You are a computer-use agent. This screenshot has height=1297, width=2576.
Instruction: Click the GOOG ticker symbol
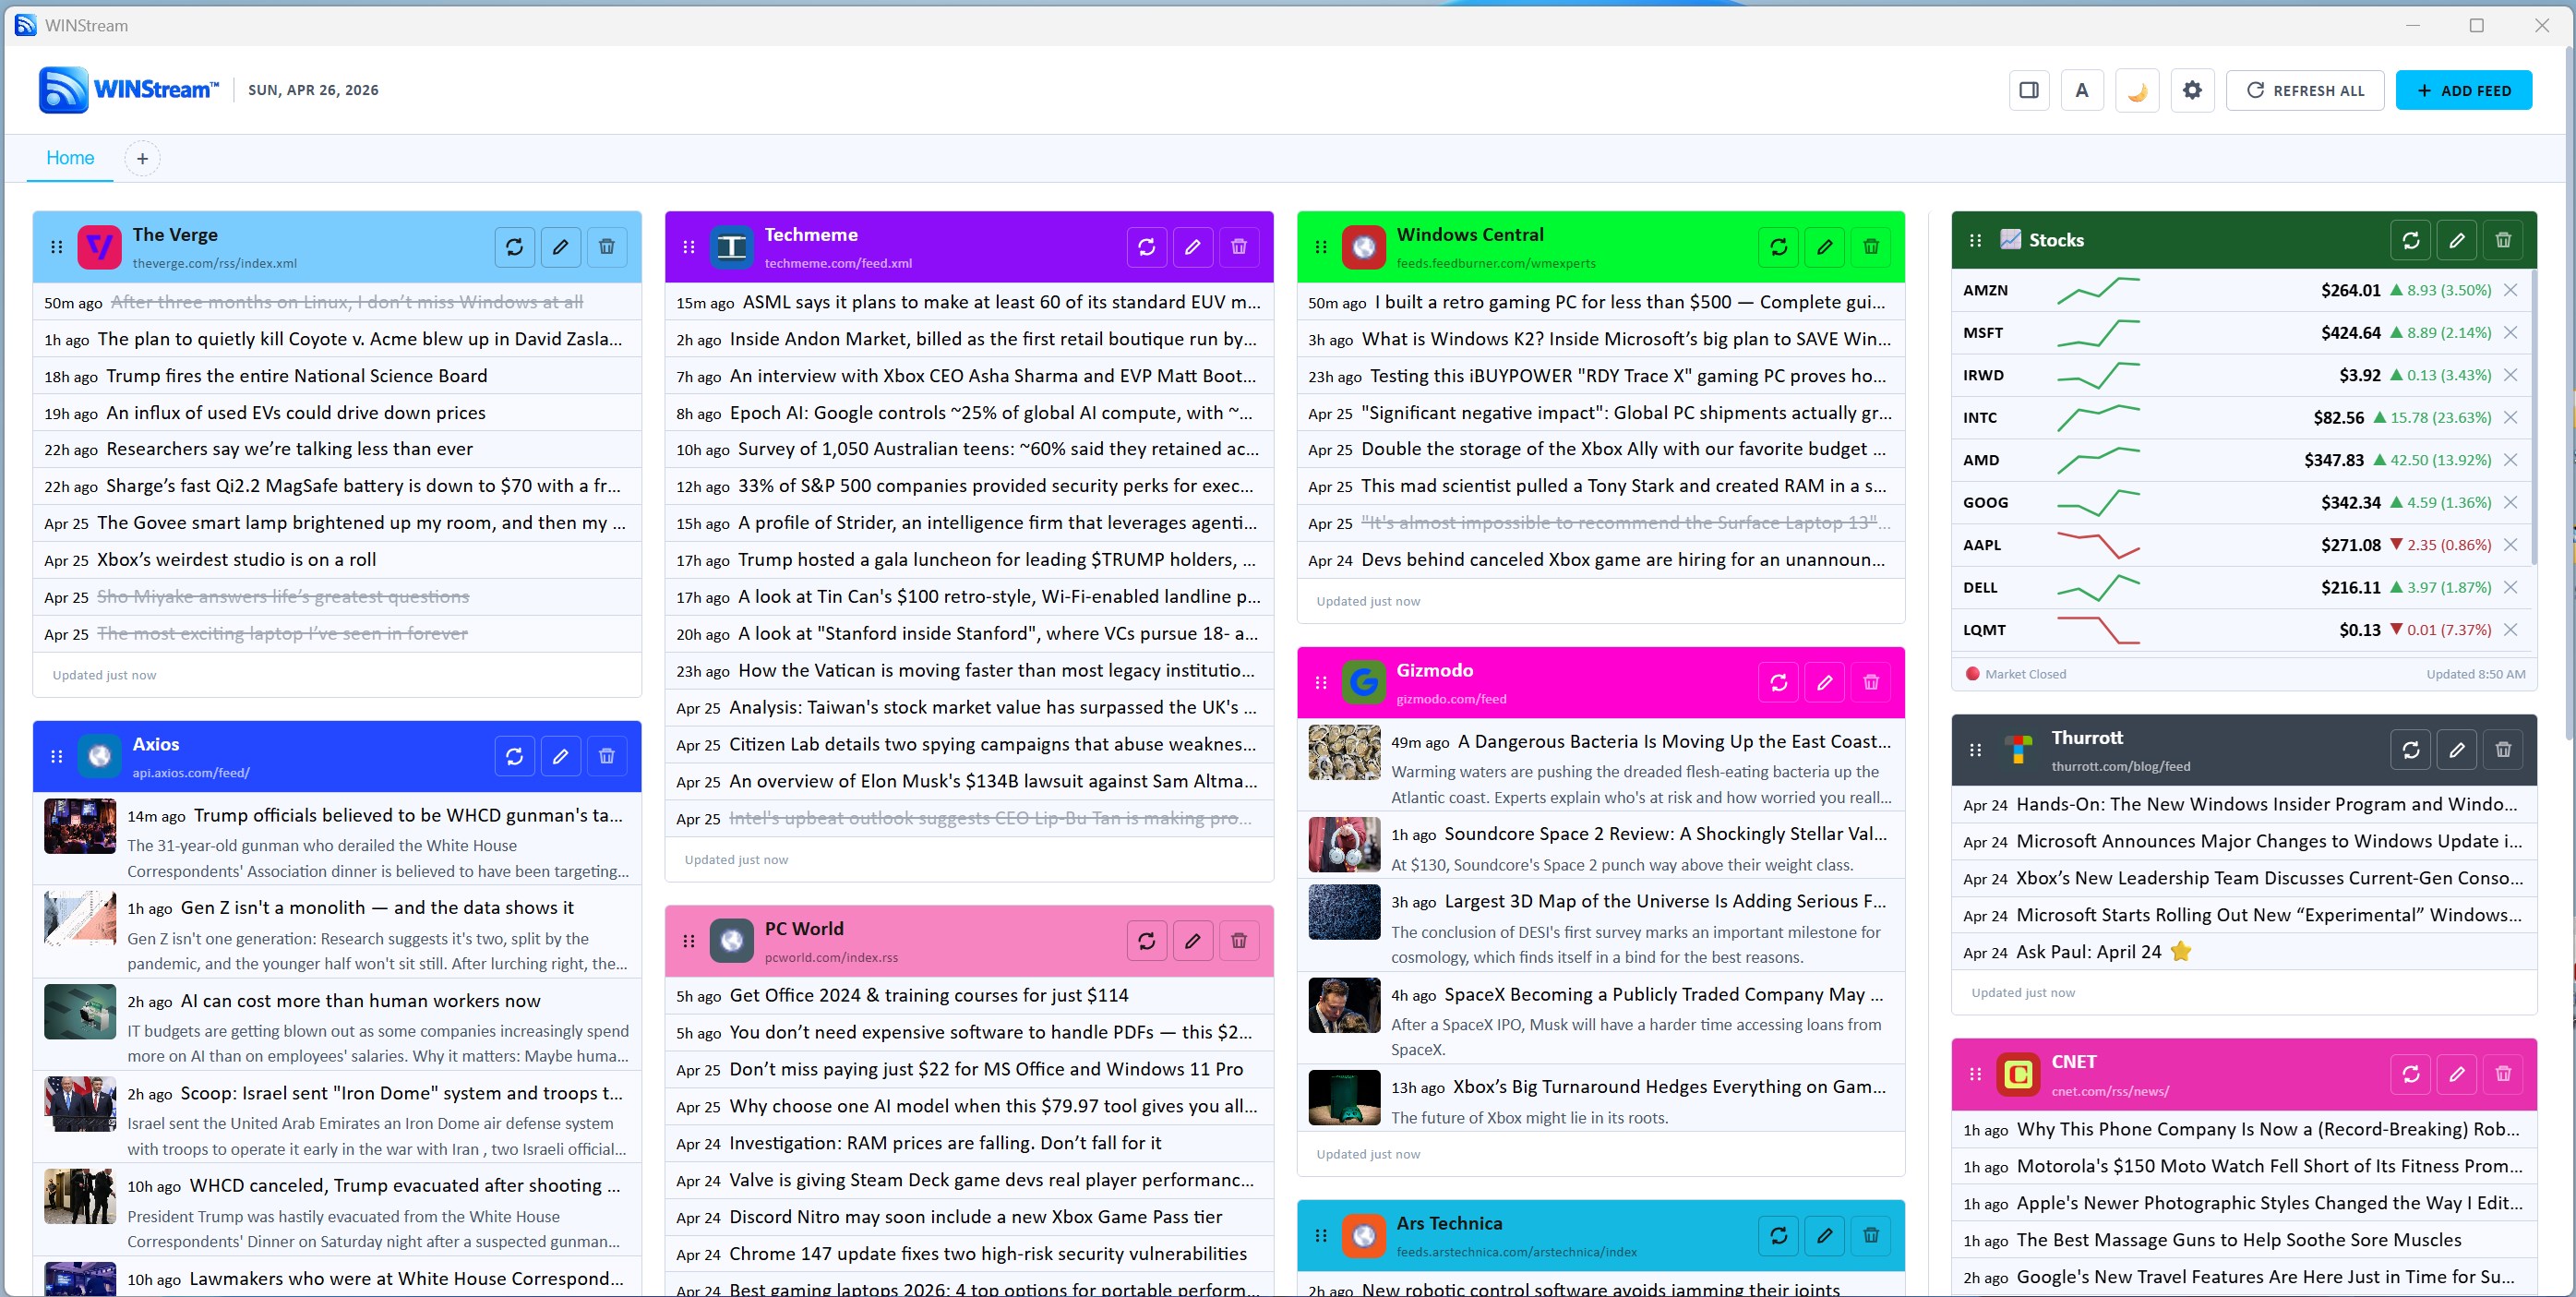point(1985,503)
